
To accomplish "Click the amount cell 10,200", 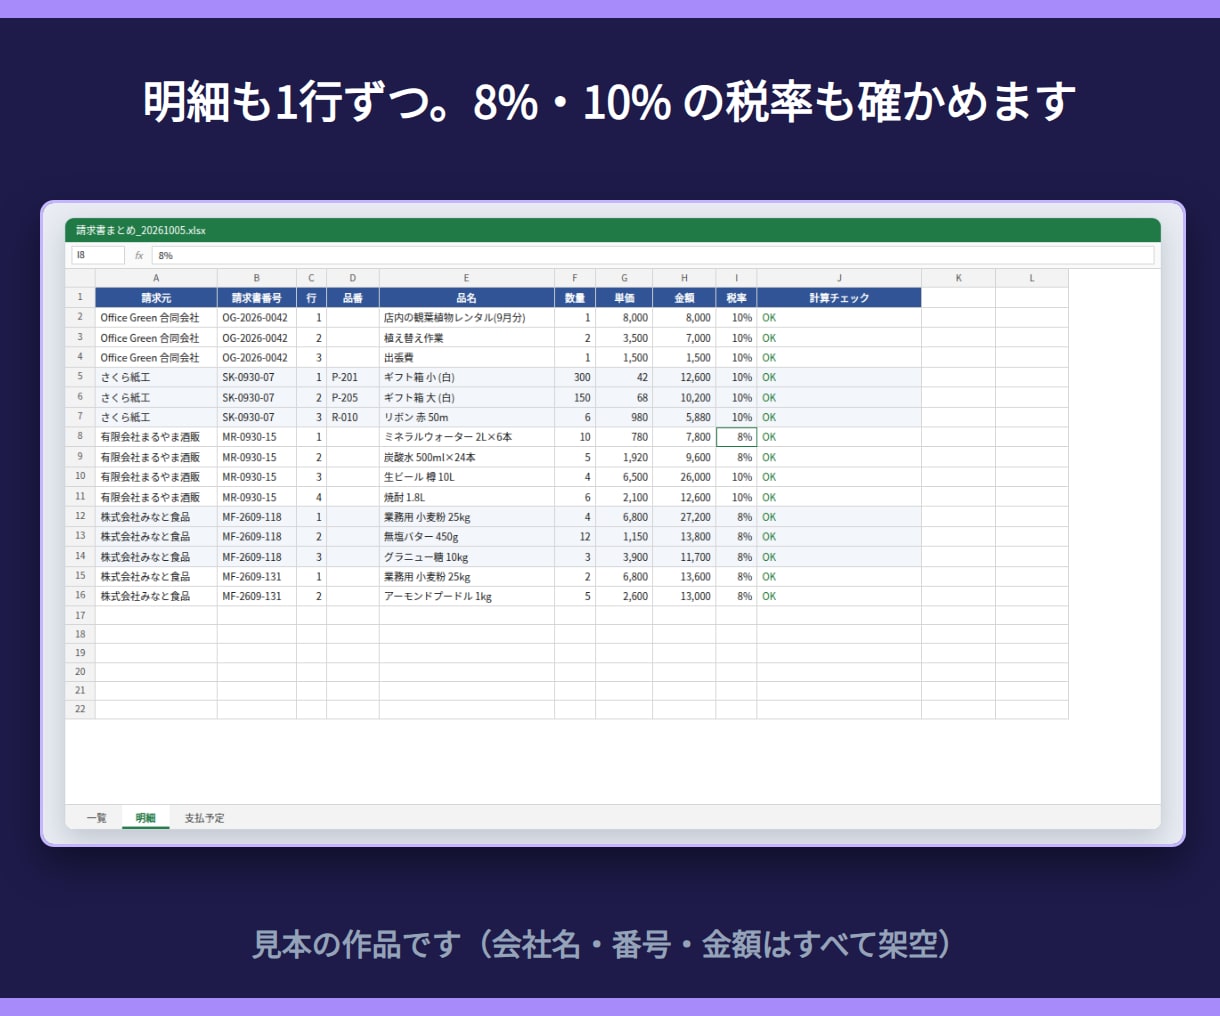I will pyautogui.click(x=684, y=398).
